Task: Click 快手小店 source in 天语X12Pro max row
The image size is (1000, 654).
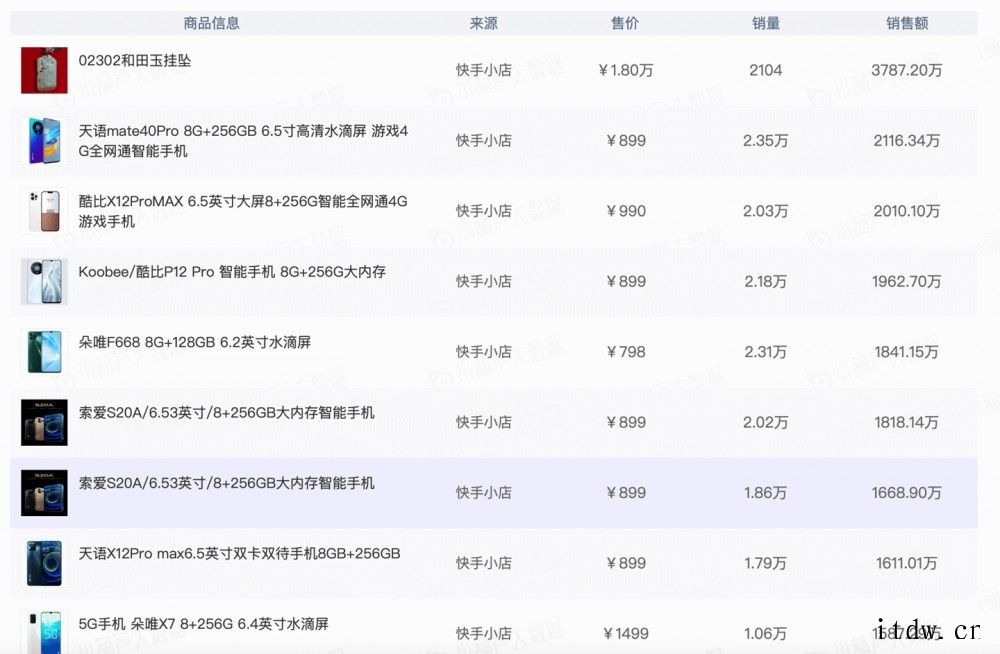Action: pos(483,563)
